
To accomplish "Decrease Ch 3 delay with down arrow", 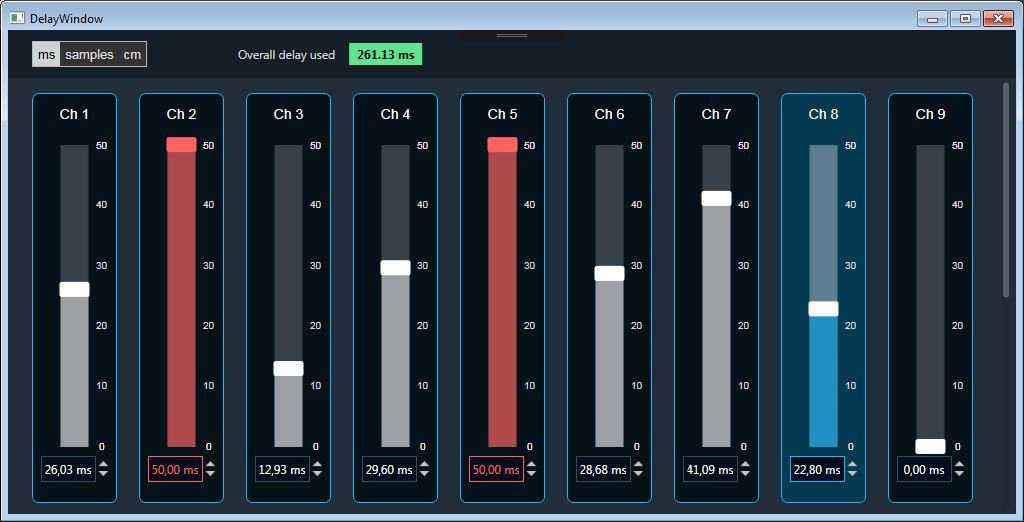I will [317, 474].
